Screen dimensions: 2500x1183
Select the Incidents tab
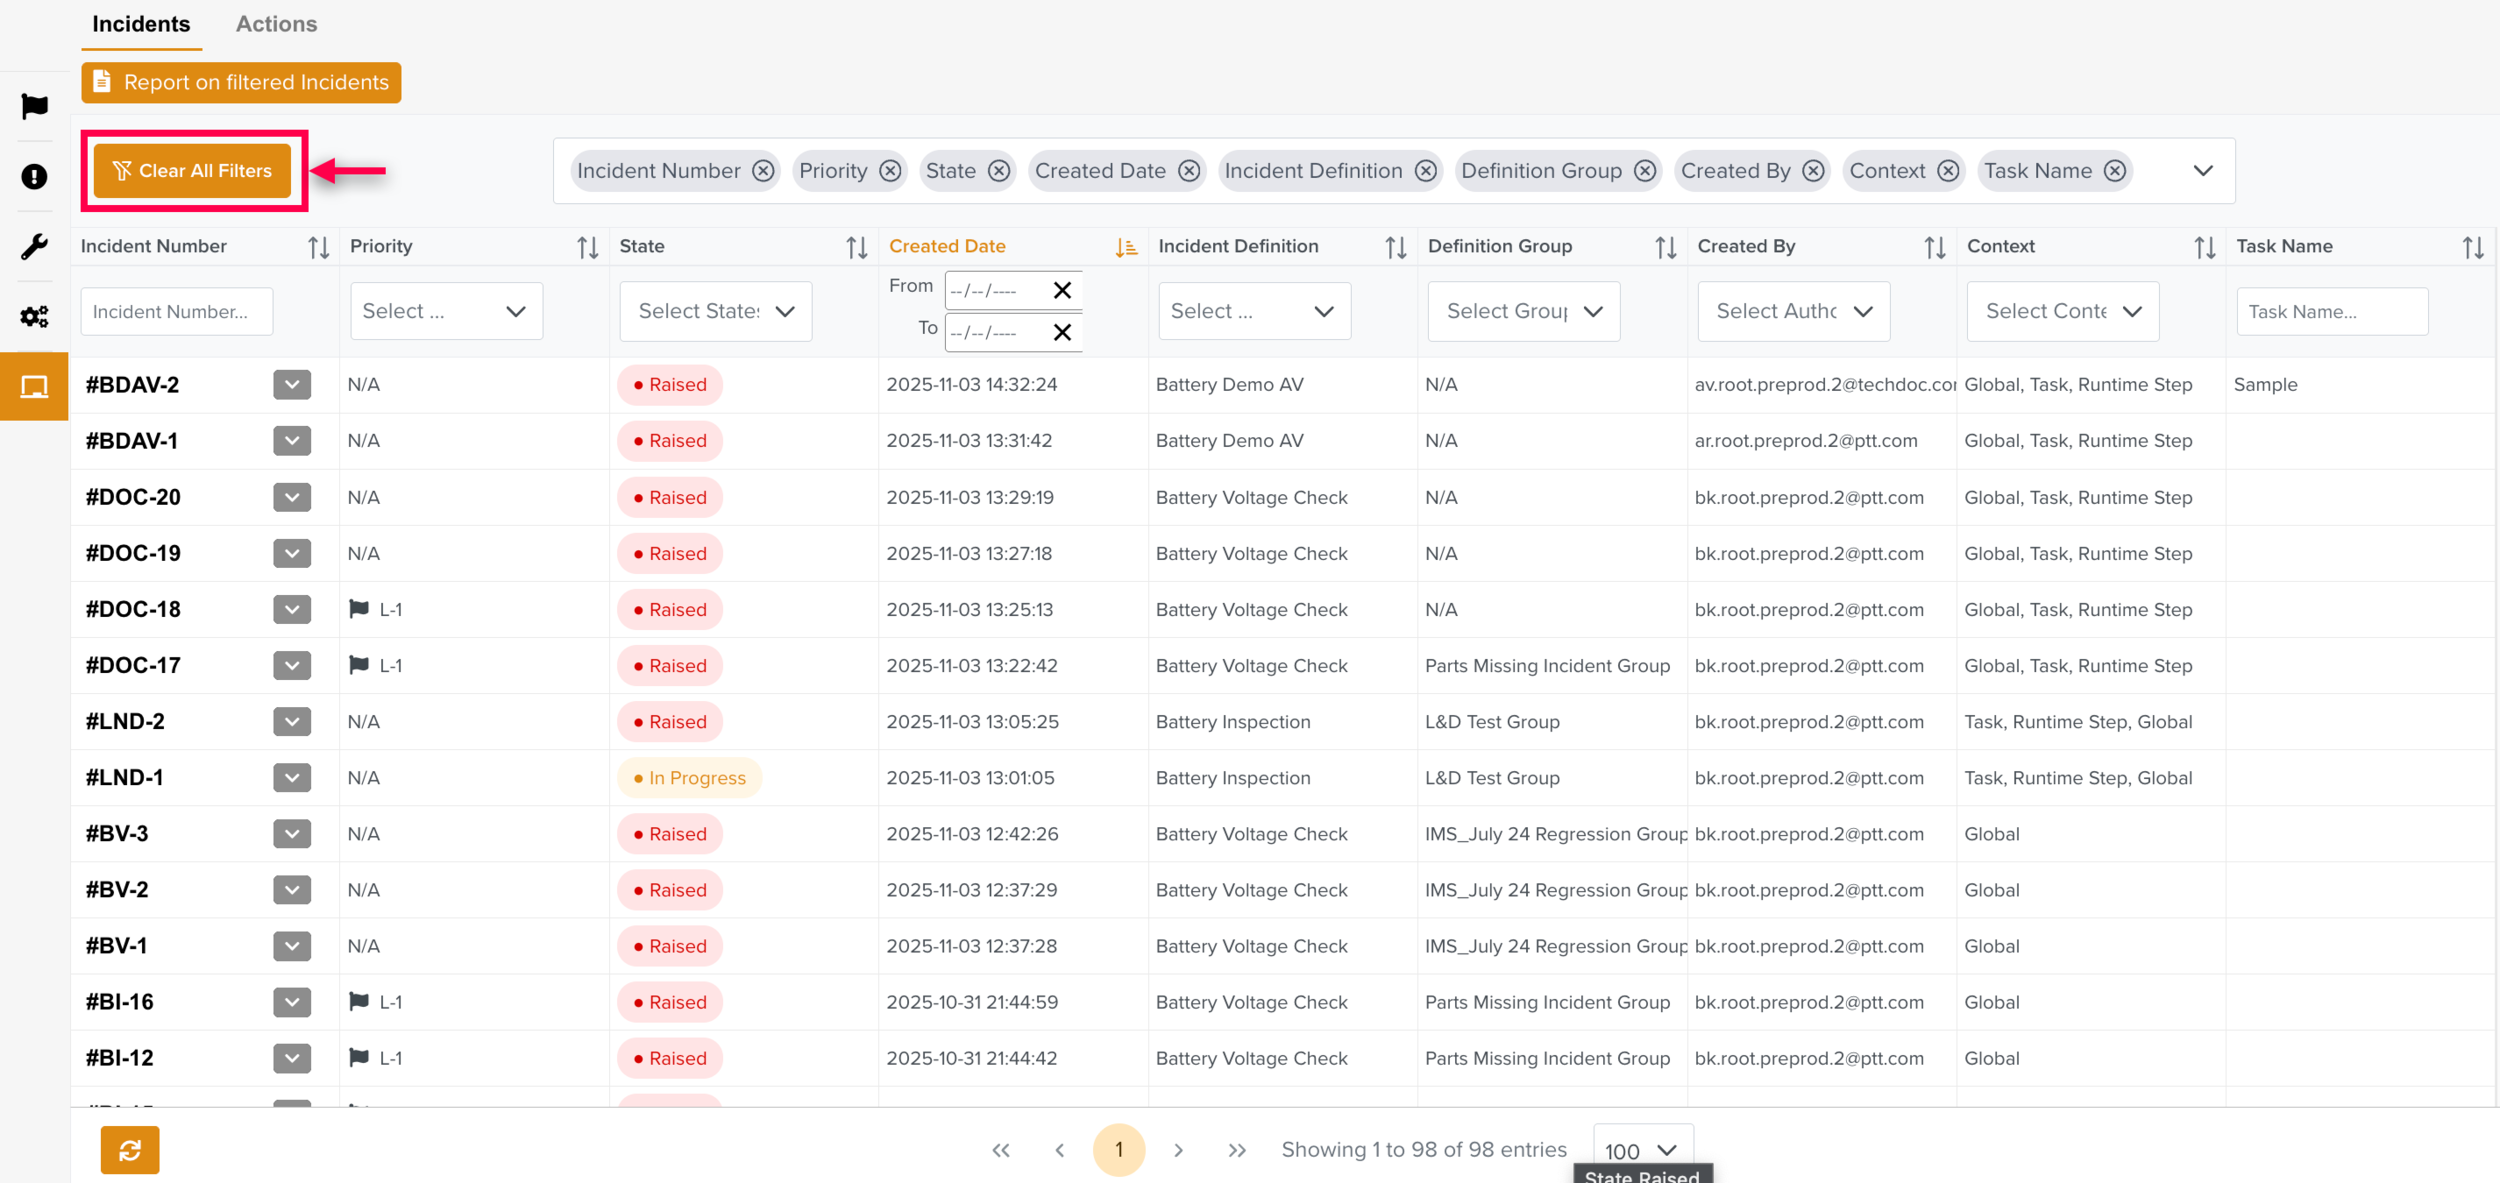(141, 24)
